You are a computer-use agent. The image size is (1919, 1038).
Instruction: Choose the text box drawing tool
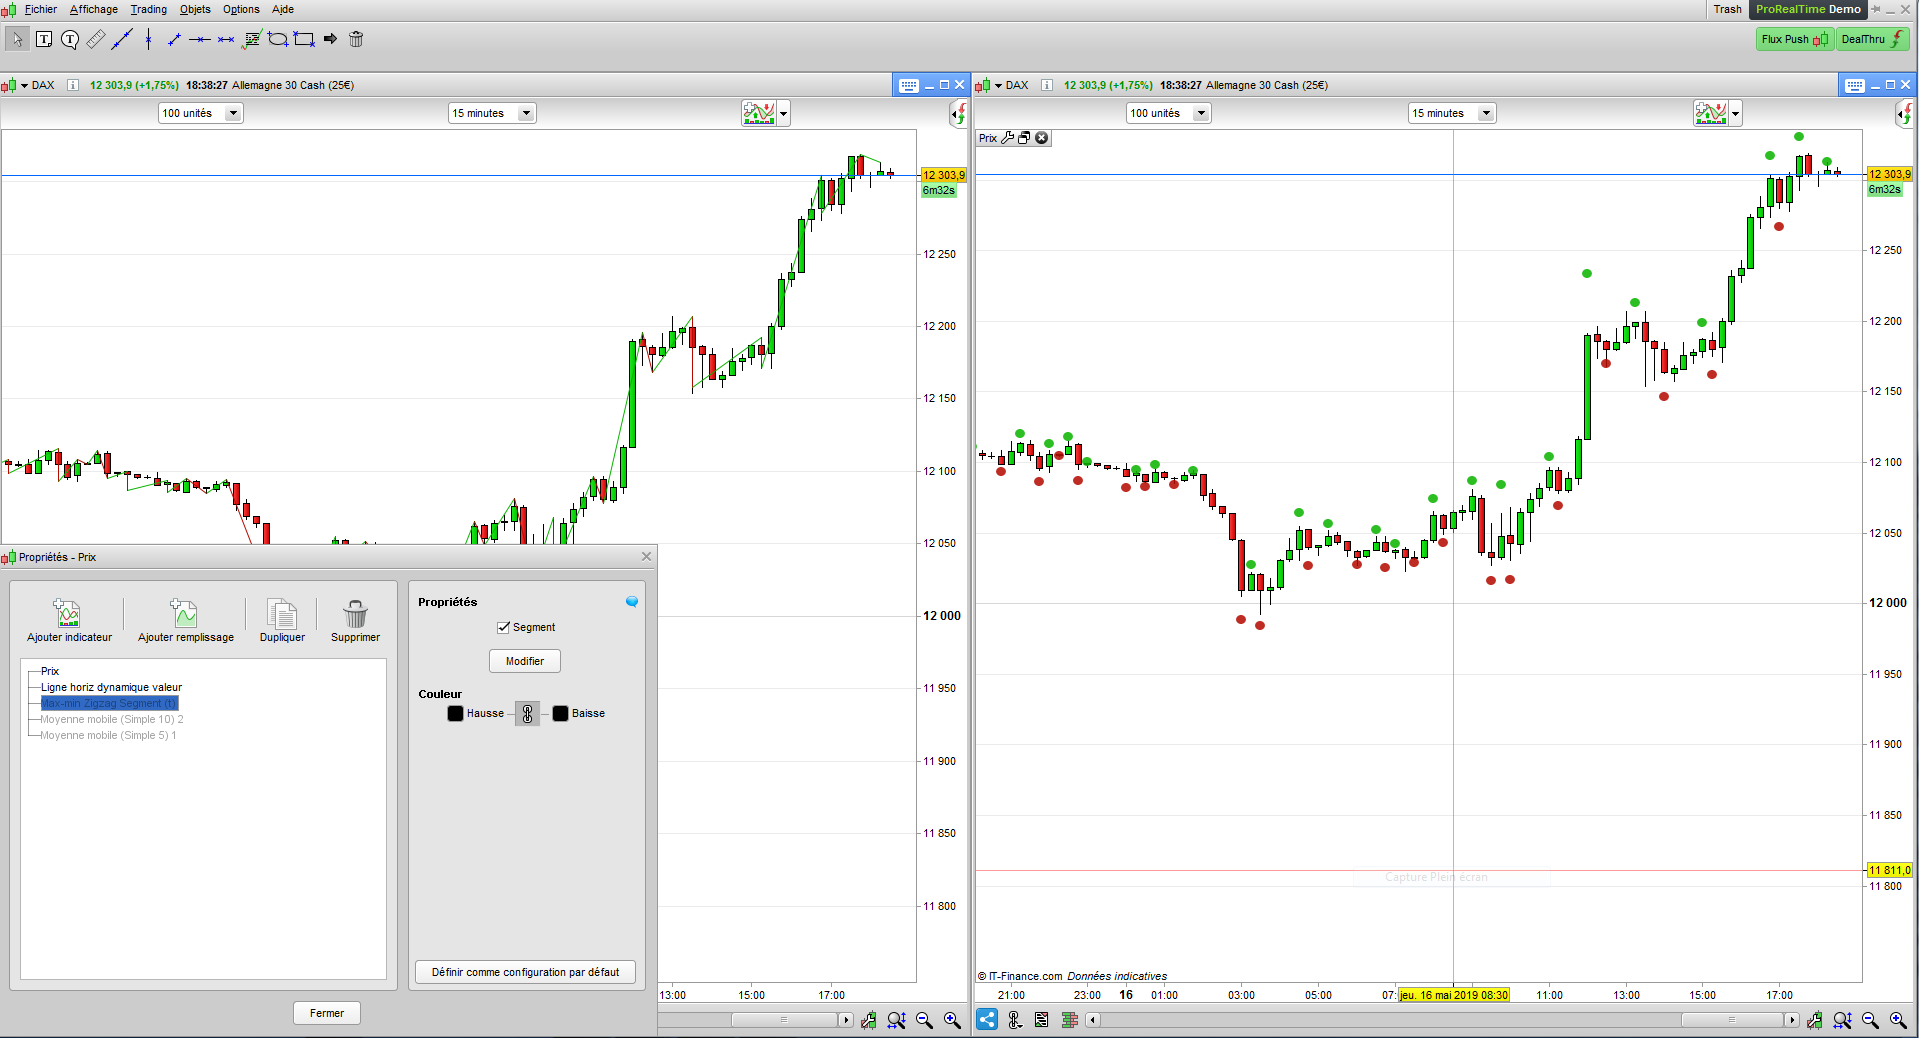point(44,39)
